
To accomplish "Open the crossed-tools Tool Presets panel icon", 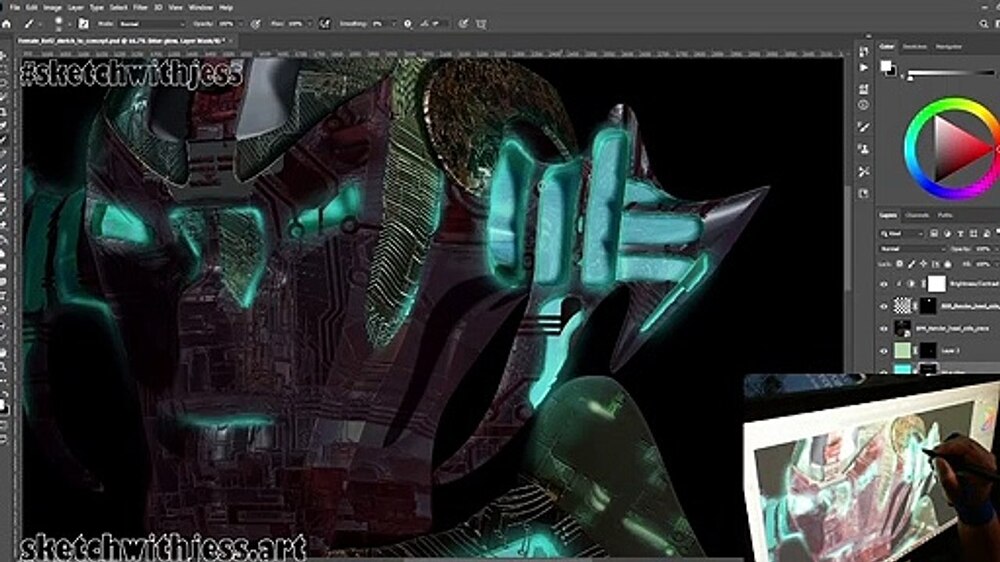I will [864, 172].
